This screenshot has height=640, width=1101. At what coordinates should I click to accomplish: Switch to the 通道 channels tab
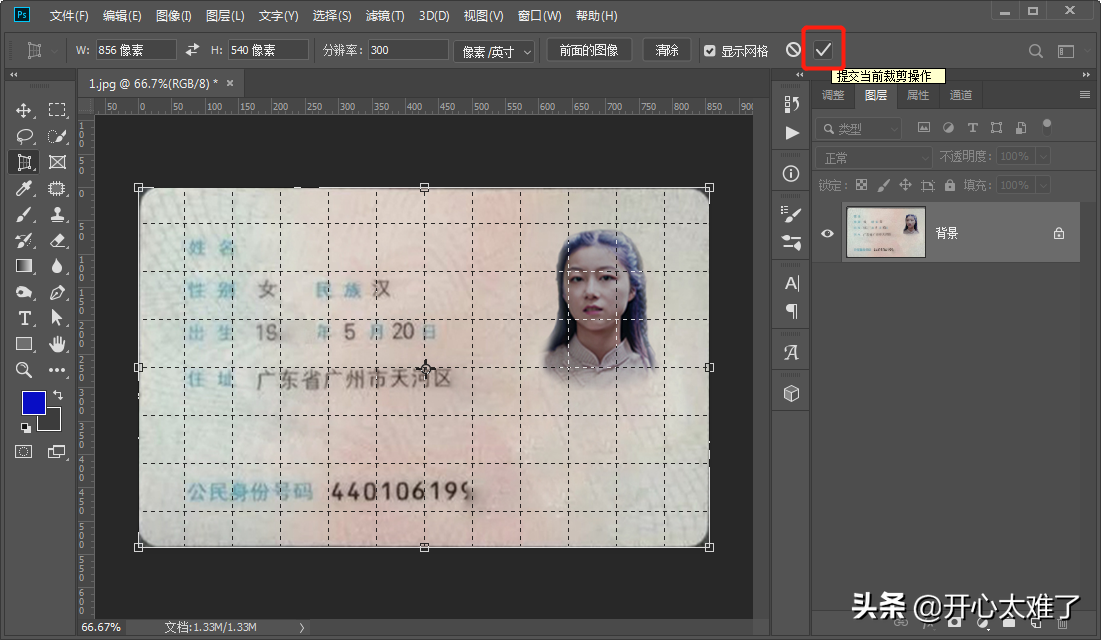point(960,95)
